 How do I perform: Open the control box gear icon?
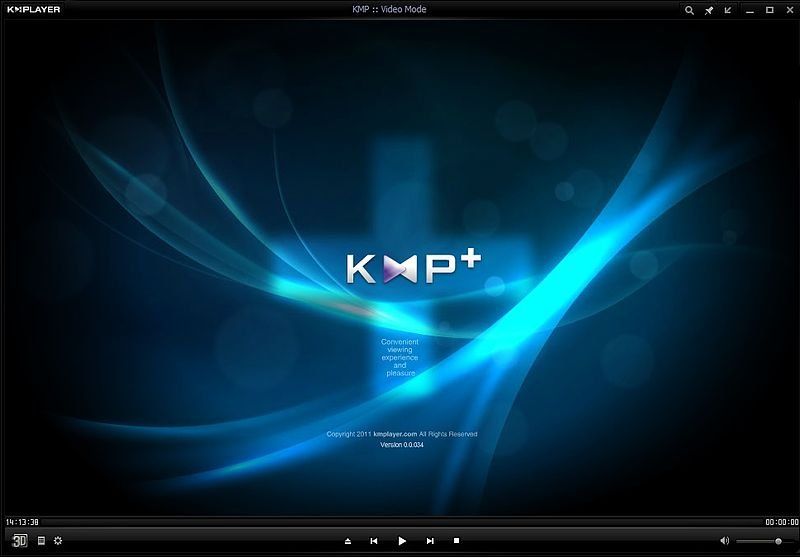(x=58, y=541)
